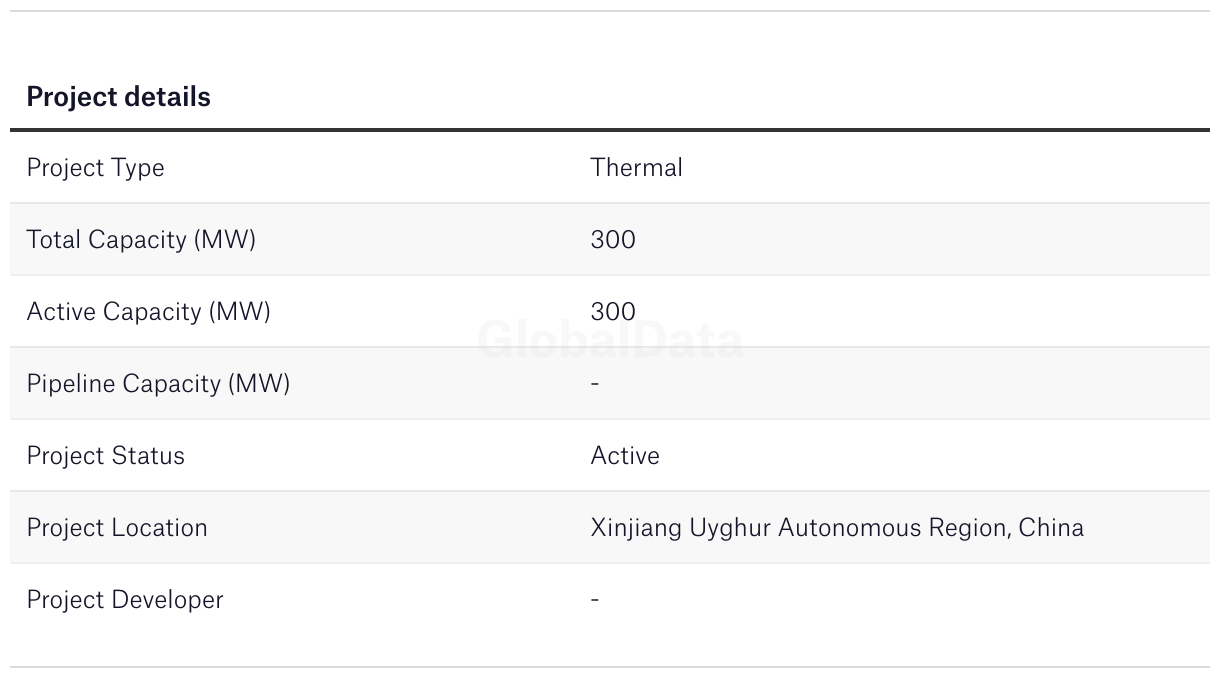
Task: Select the Pipeline Capacity (MW) label
Action: coord(158,383)
